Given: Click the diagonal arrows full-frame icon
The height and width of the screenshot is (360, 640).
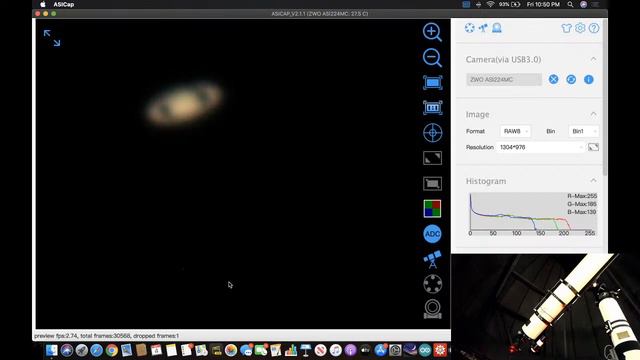Looking at the screenshot, I should click(432, 158).
